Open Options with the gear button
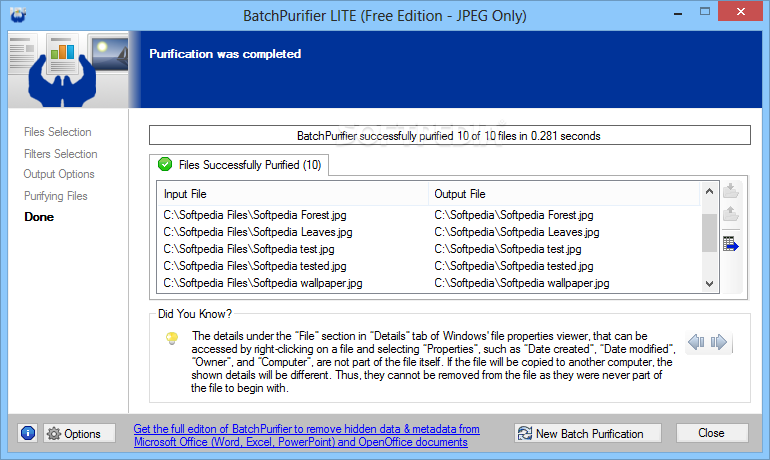Image resolution: width=770 pixels, height=460 pixels. pos(80,433)
